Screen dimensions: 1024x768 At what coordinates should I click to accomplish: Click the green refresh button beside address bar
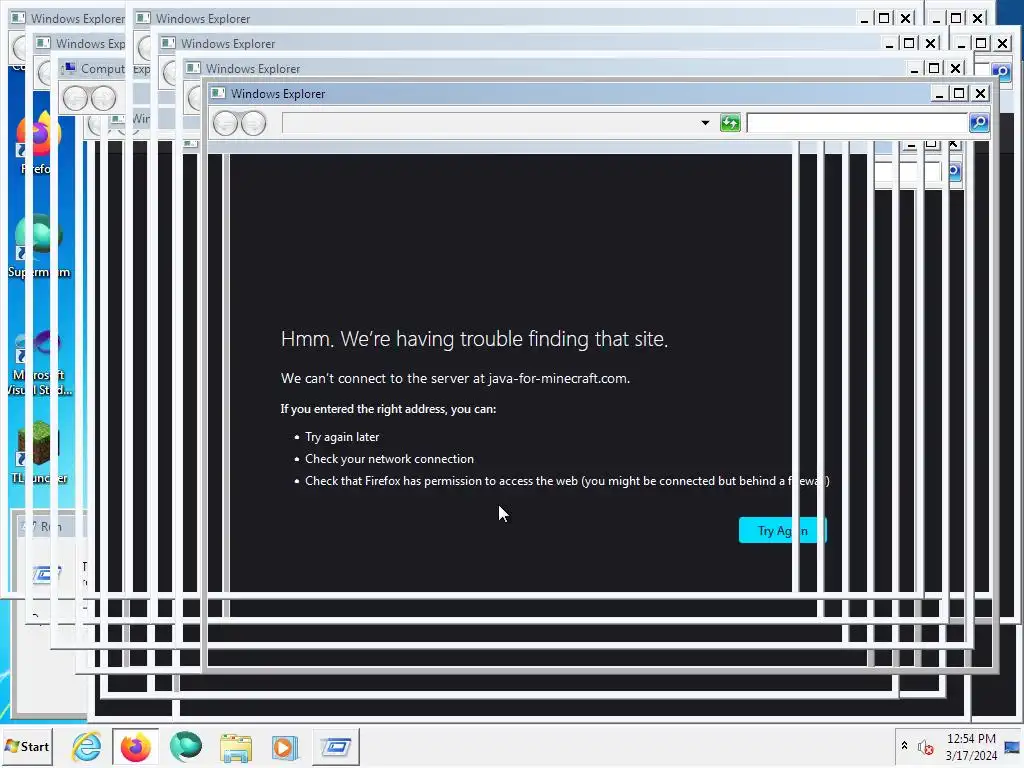pos(730,123)
